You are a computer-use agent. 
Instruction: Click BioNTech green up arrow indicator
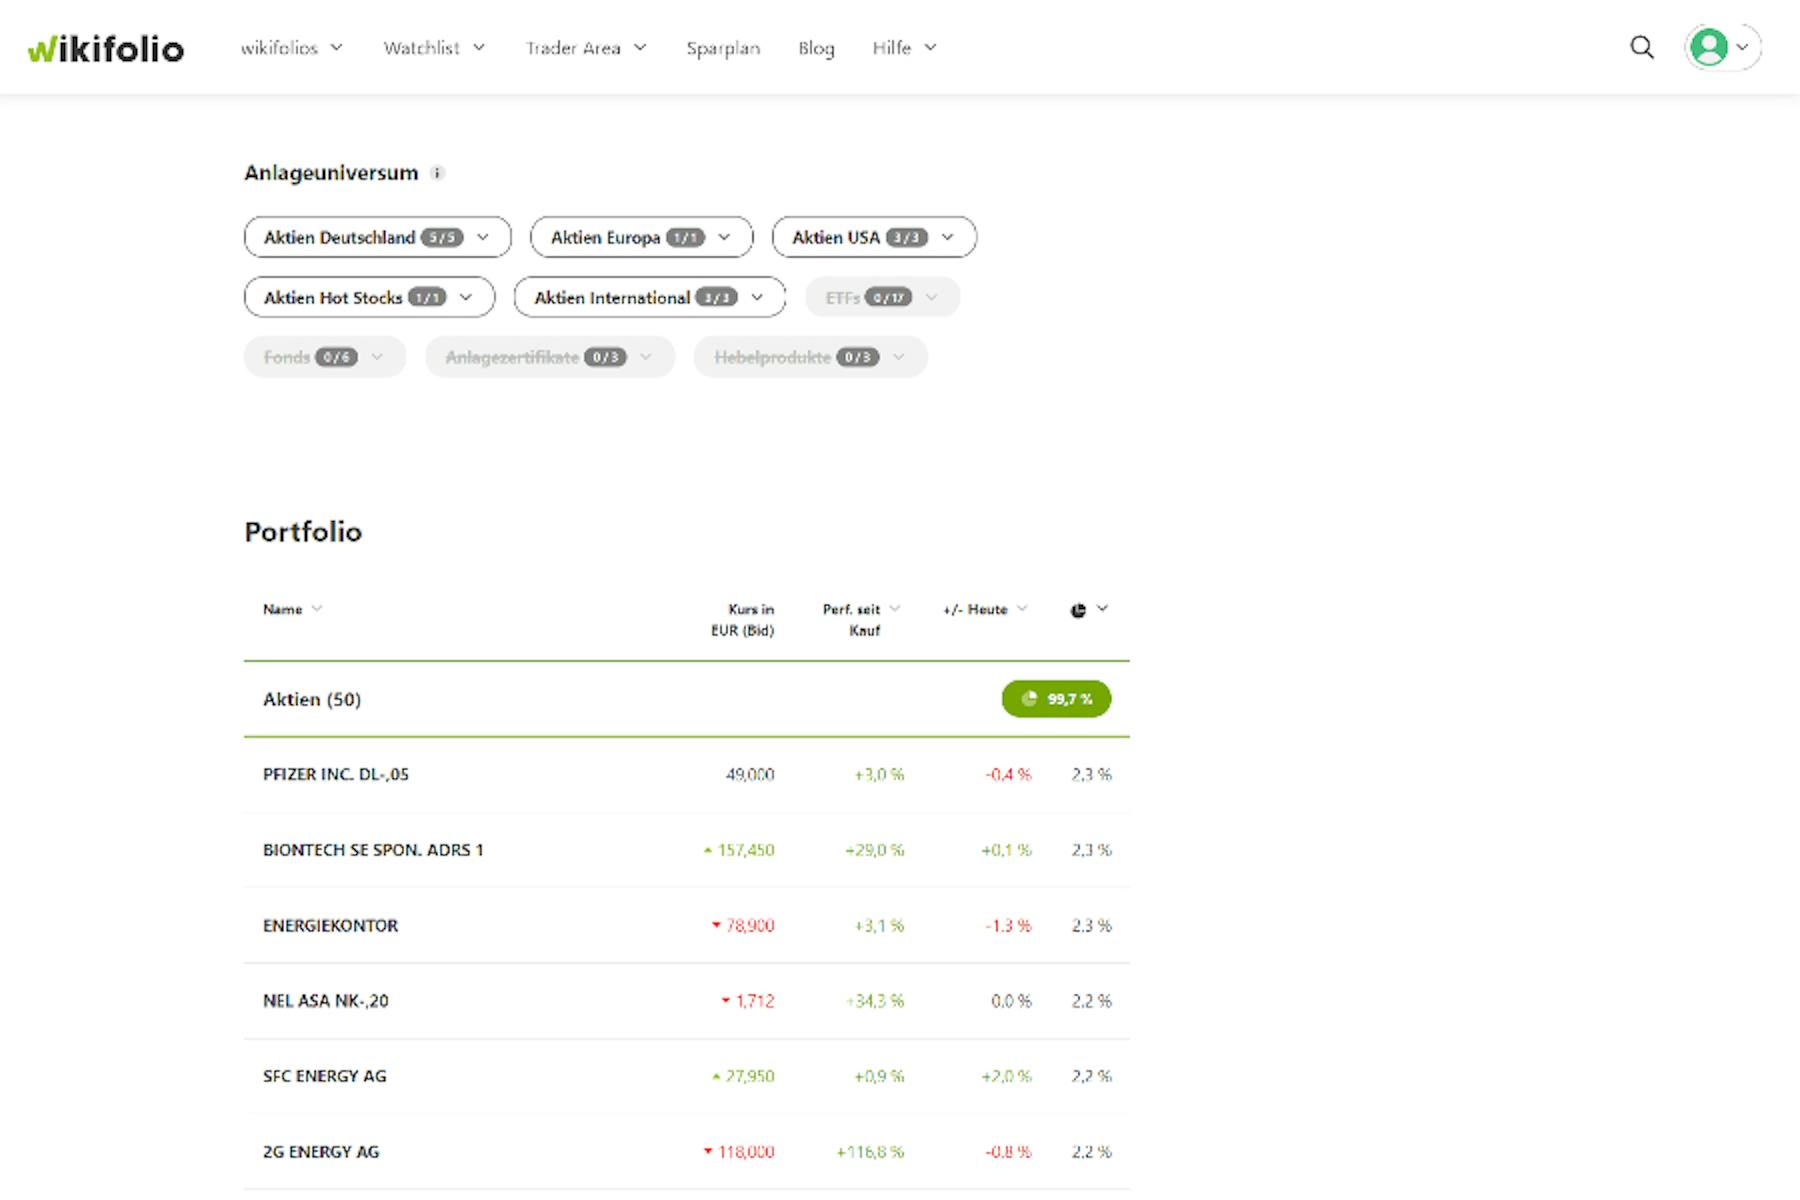click(708, 851)
